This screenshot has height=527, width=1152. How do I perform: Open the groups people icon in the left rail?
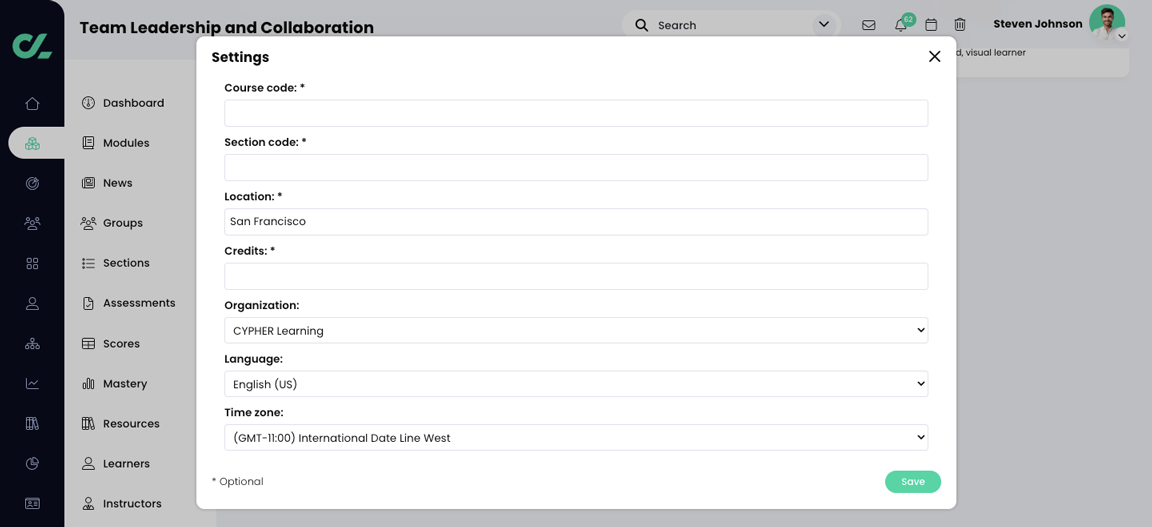tap(32, 223)
